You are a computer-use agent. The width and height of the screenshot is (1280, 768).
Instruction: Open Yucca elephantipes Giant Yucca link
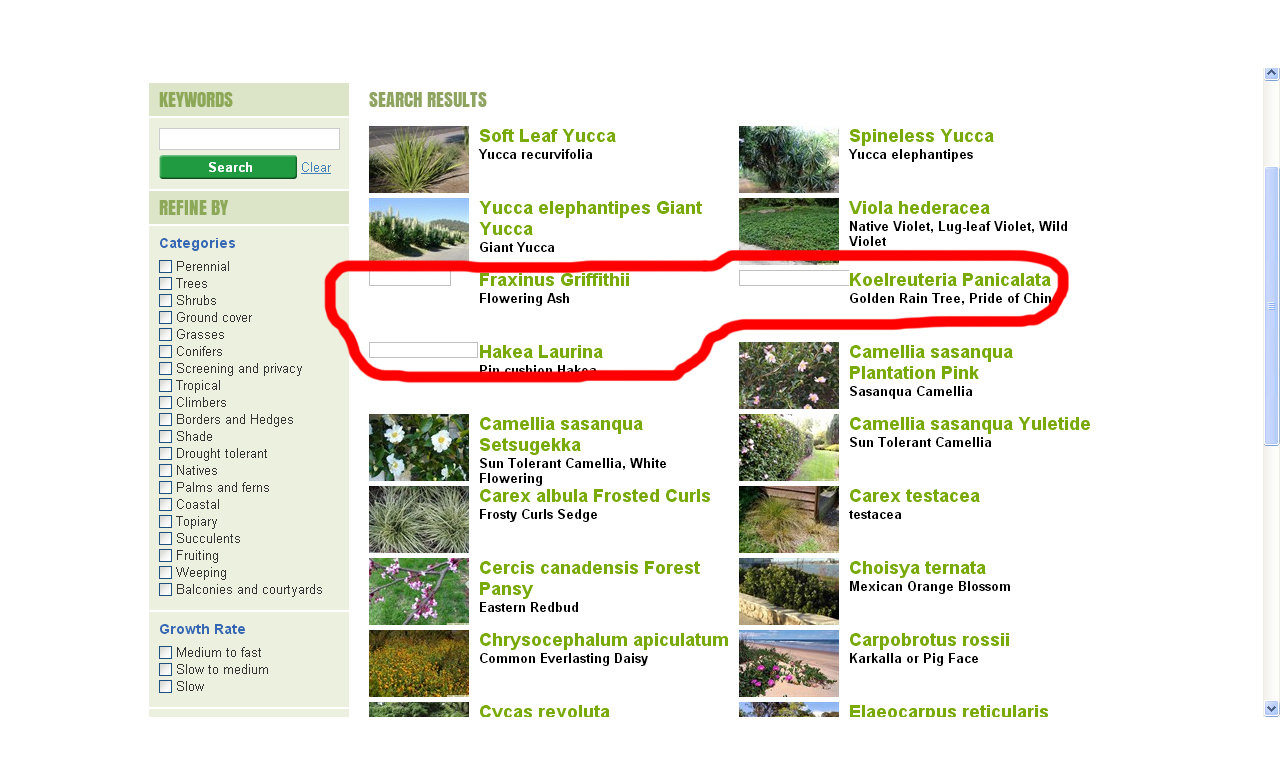point(590,218)
